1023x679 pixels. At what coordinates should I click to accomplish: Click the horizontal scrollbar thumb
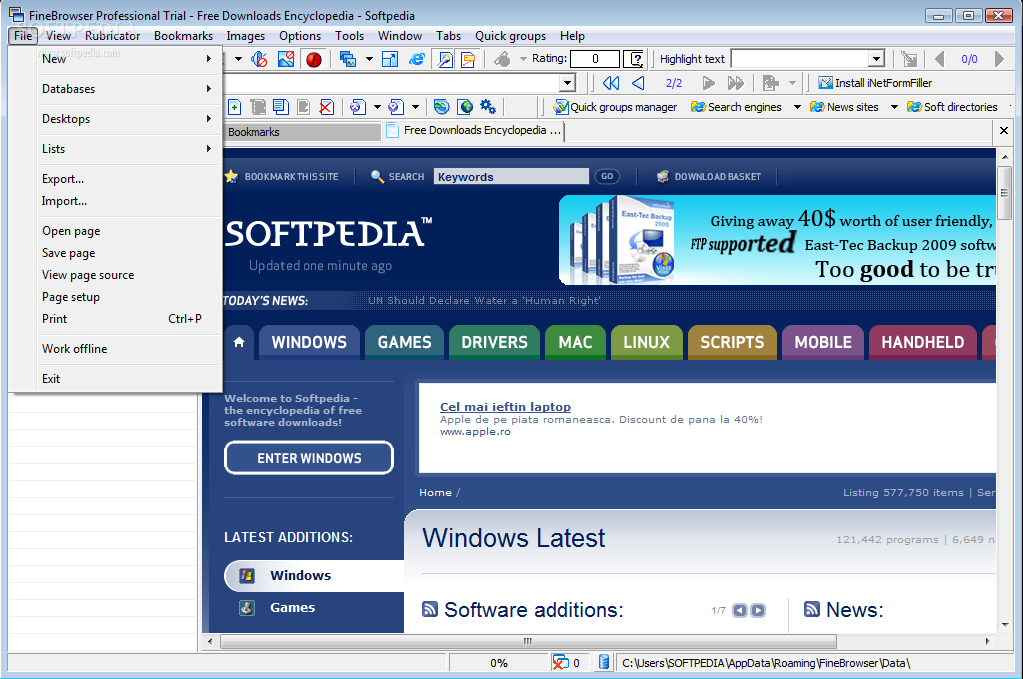(x=528, y=641)
